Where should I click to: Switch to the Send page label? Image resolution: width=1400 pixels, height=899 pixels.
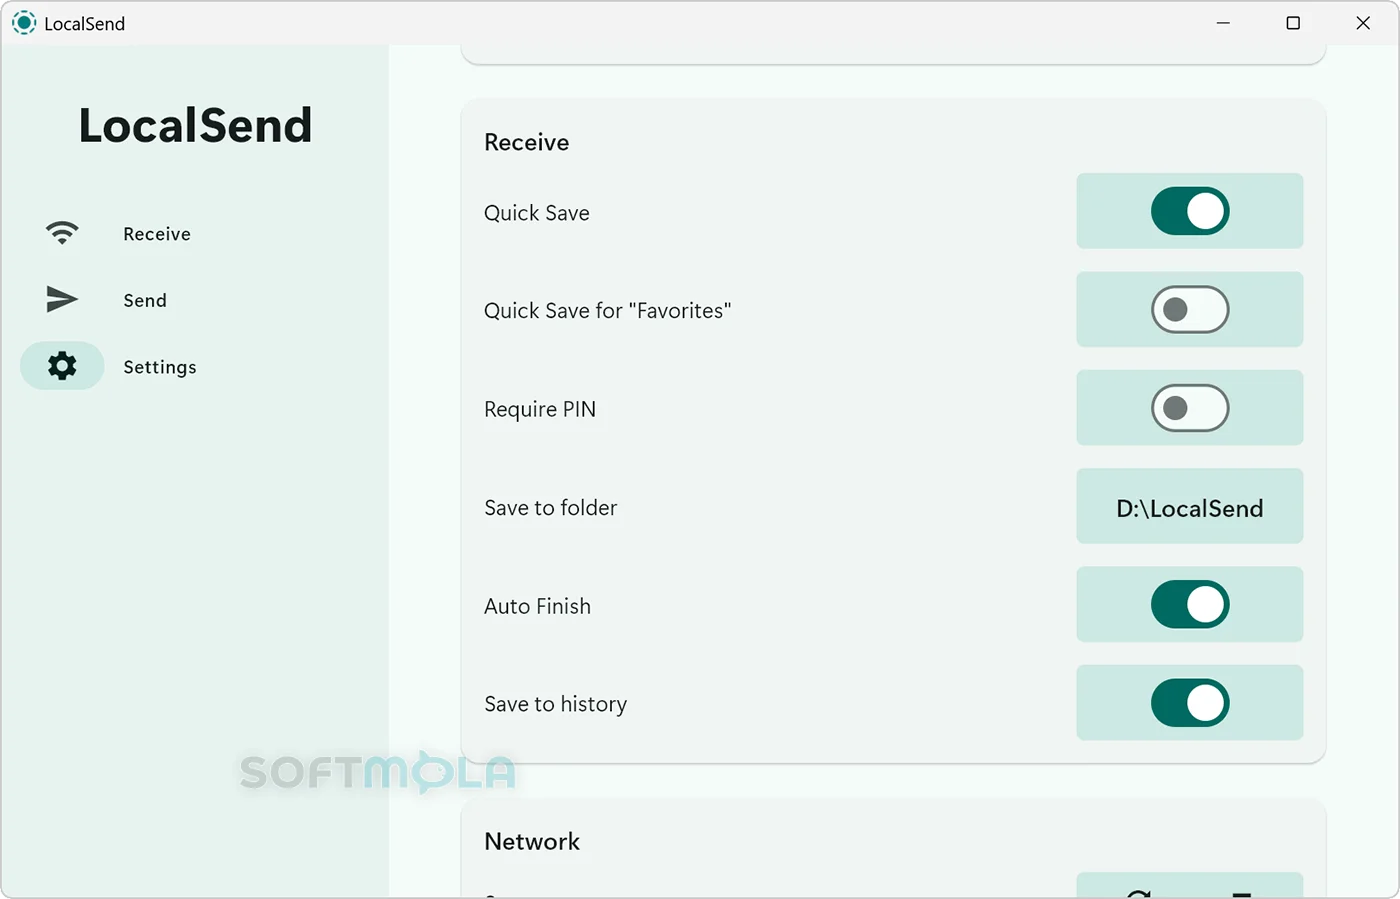tap(145, 300)
